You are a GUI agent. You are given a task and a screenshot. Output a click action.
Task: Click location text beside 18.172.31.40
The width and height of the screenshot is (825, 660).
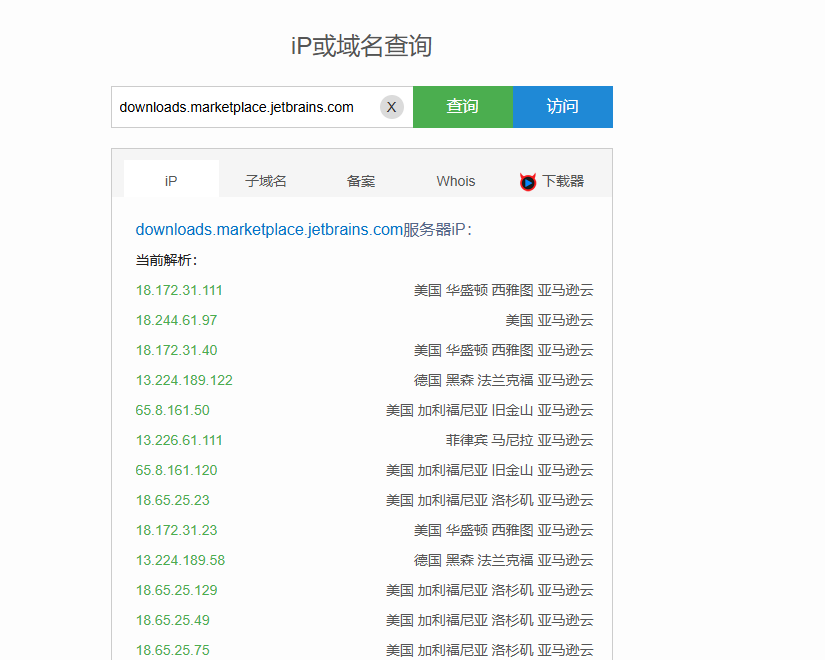click(x=504, y=351)
